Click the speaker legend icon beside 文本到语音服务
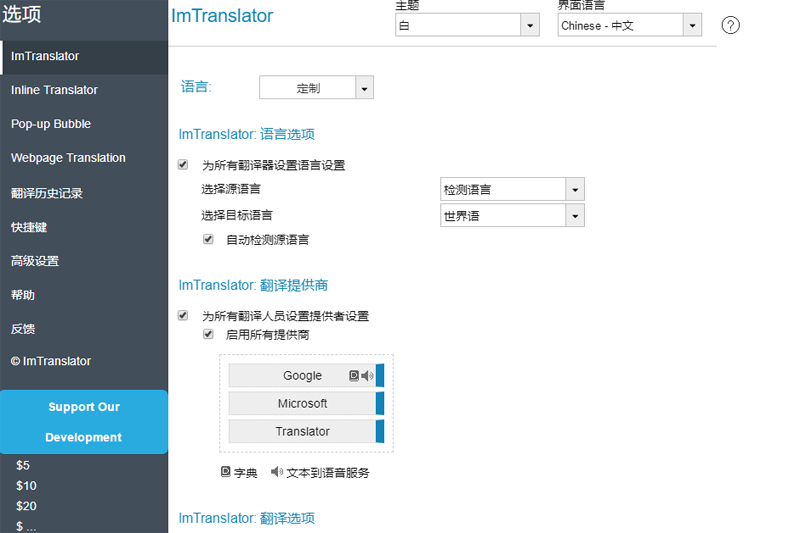The height and width of the screenshot is (533, 800). (277, 472)
